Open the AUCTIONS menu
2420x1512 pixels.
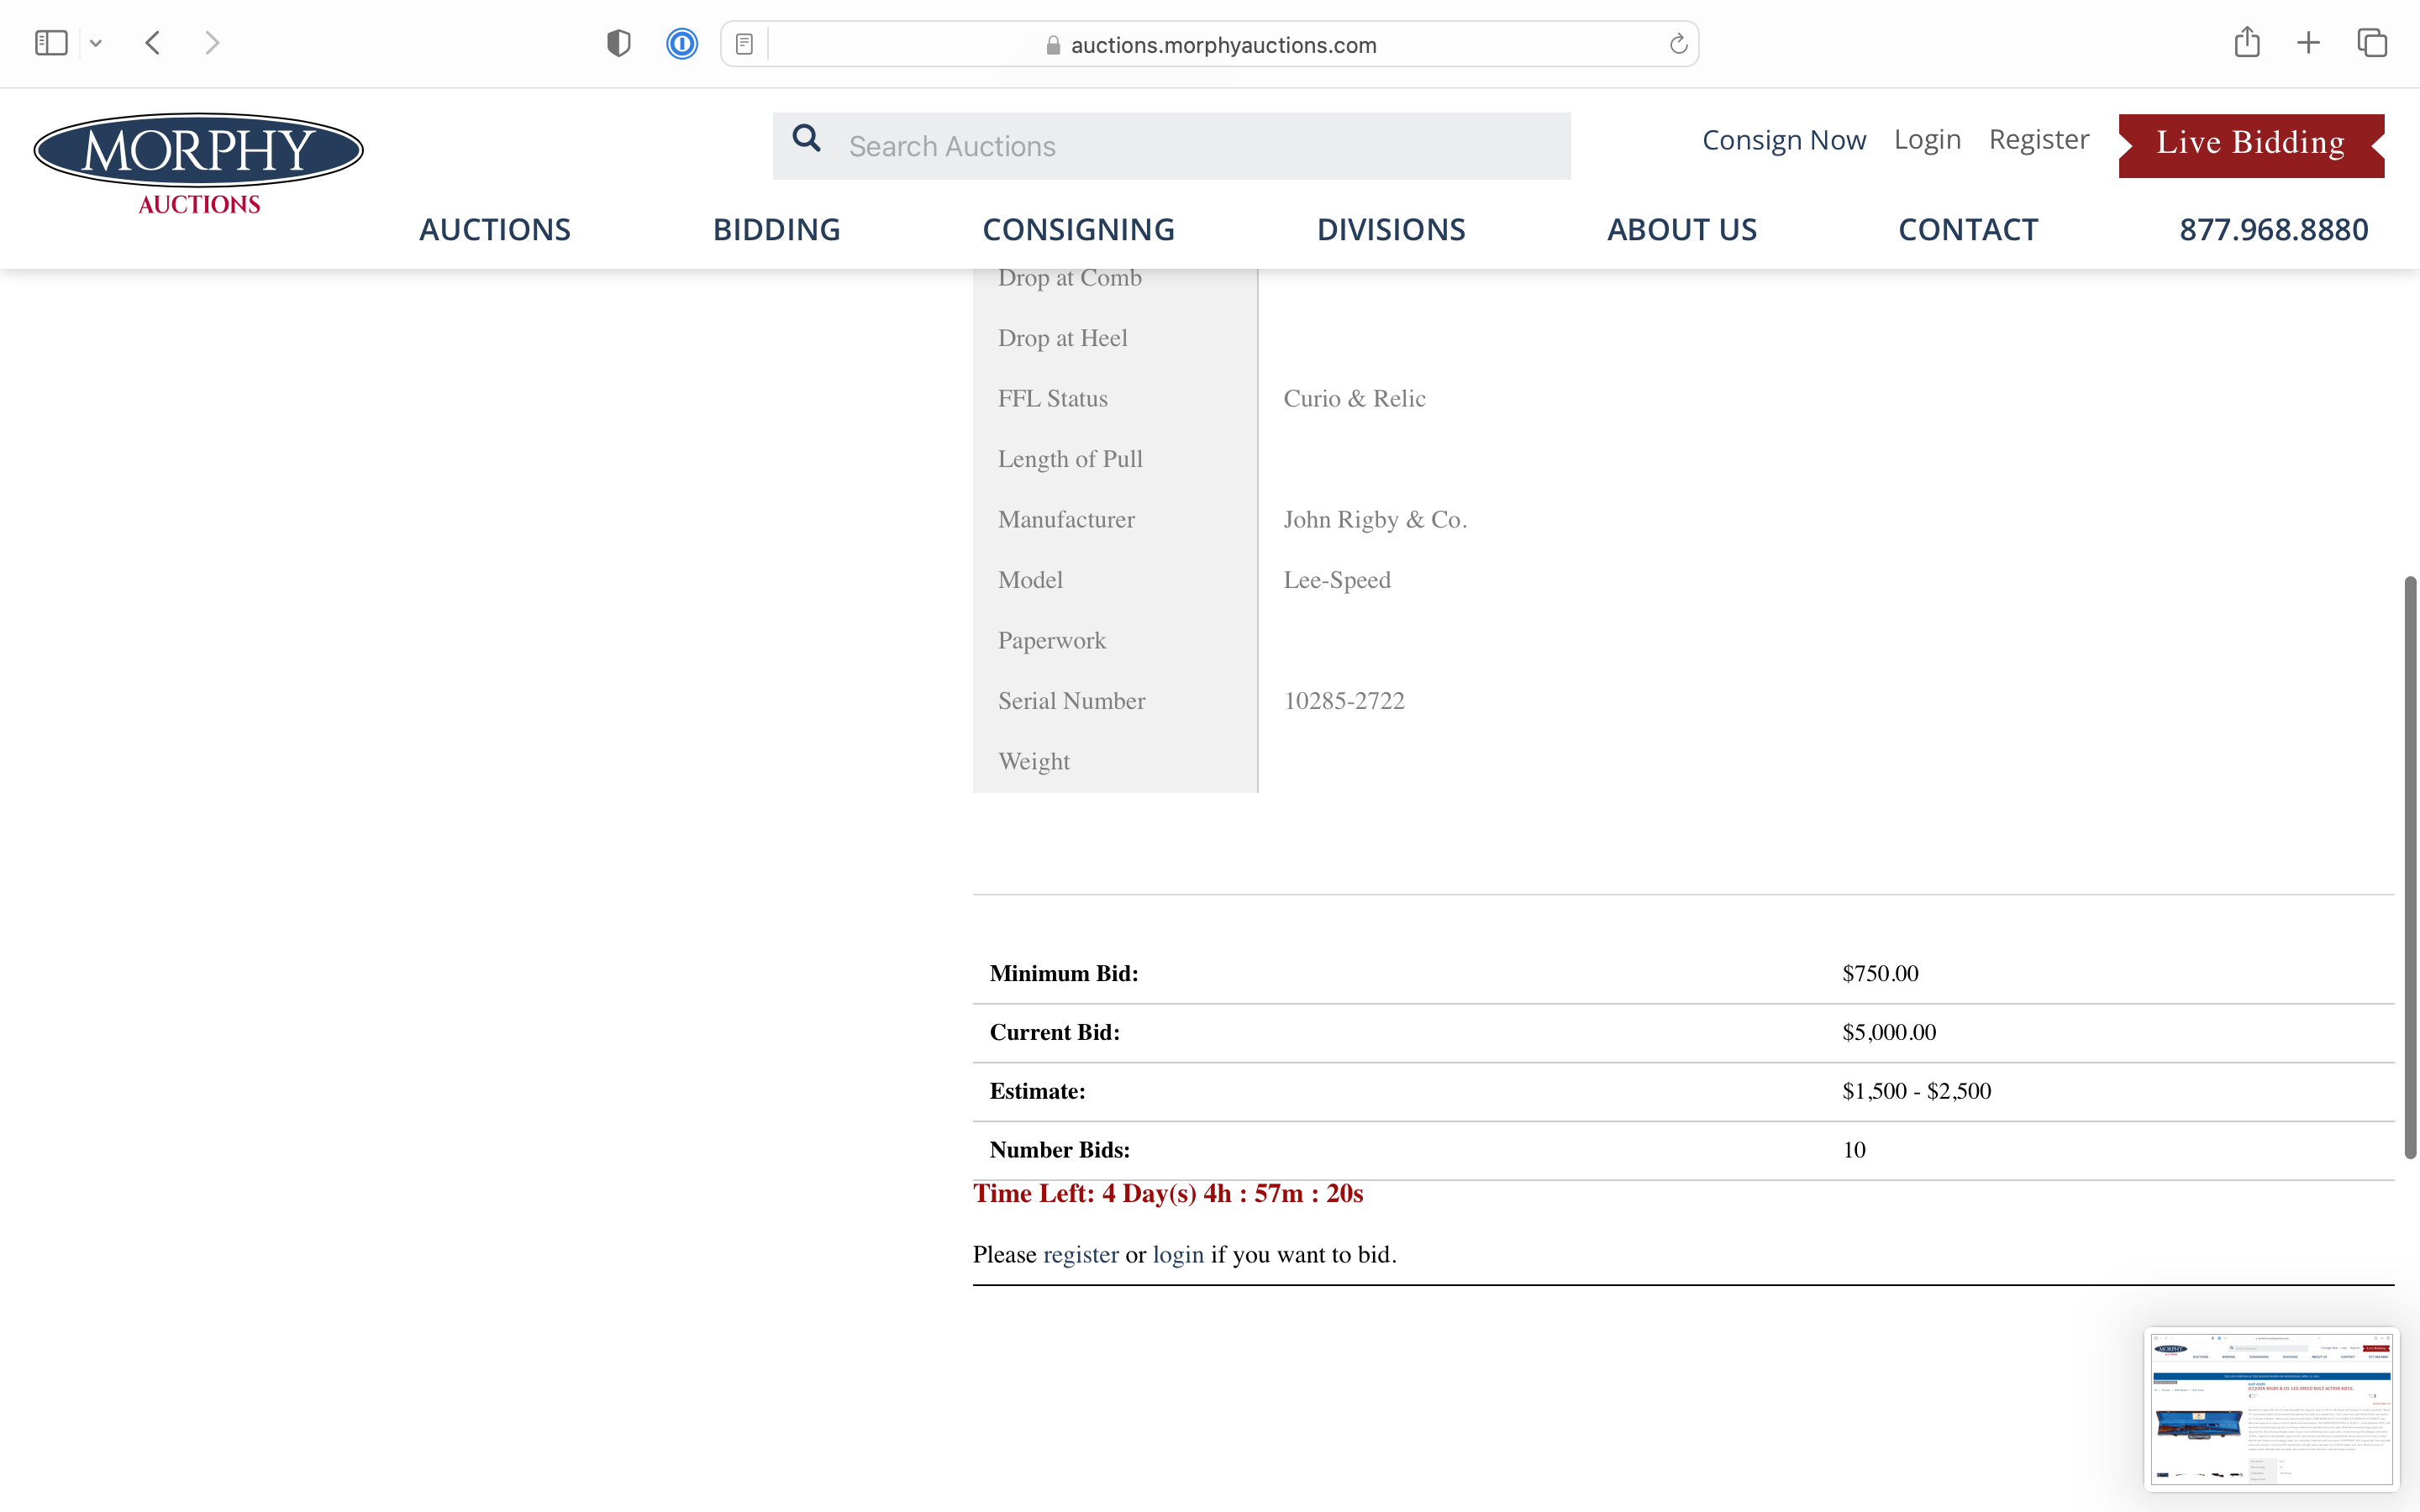pos(495,229)
